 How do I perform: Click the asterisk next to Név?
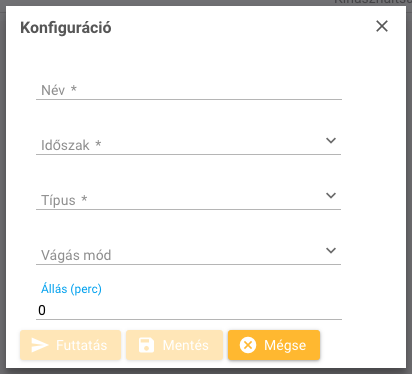[74, 89]
